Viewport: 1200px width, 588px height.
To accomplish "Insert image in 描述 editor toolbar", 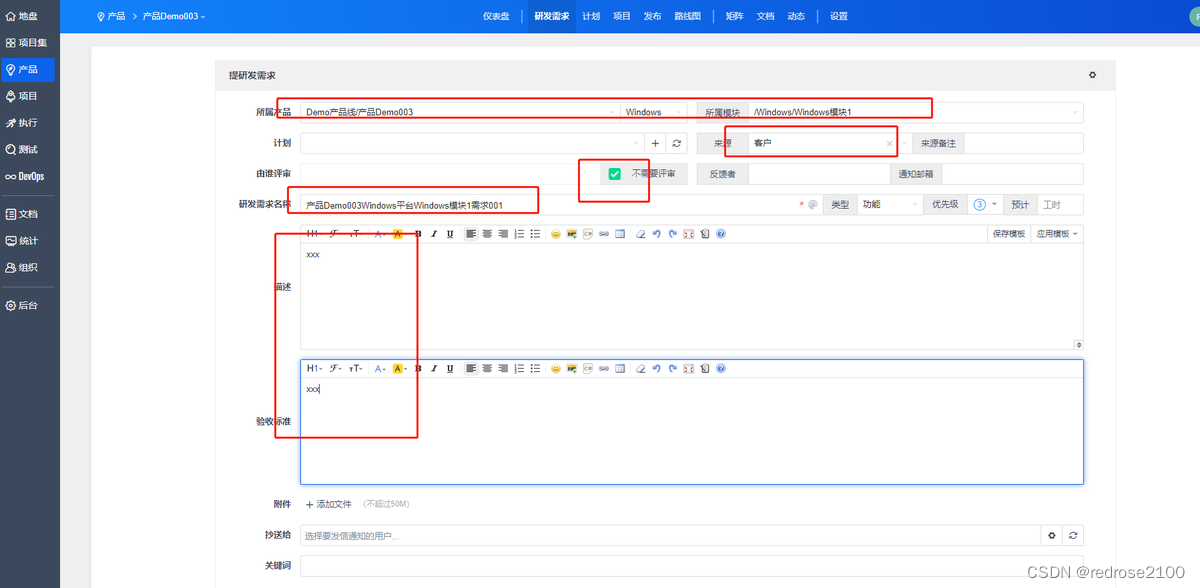I will (572, 233).
